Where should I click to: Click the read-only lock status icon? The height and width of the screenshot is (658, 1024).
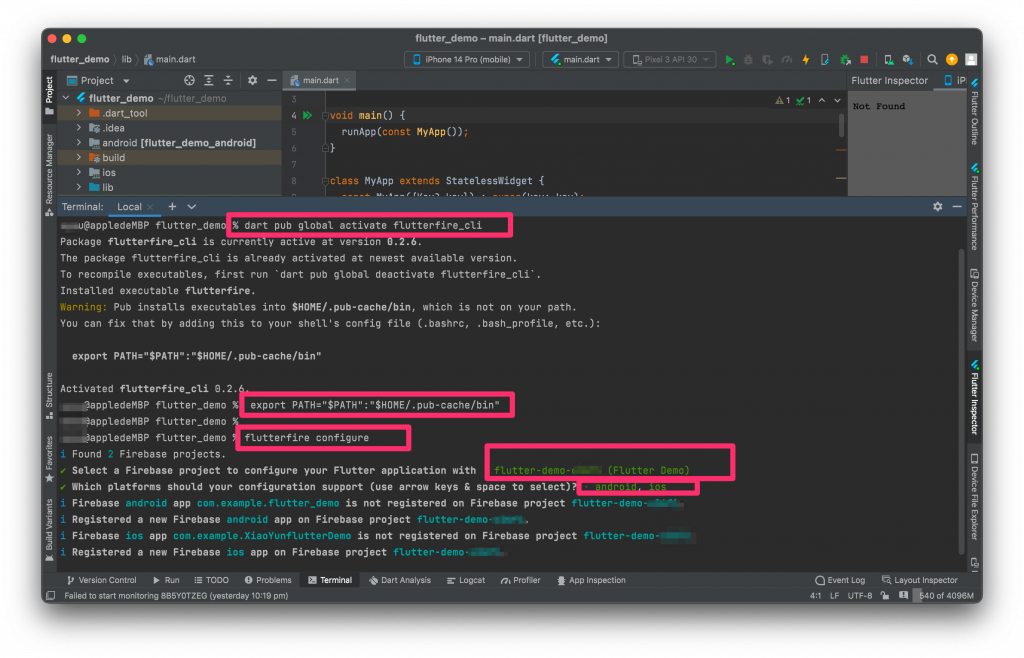[884, 595]
